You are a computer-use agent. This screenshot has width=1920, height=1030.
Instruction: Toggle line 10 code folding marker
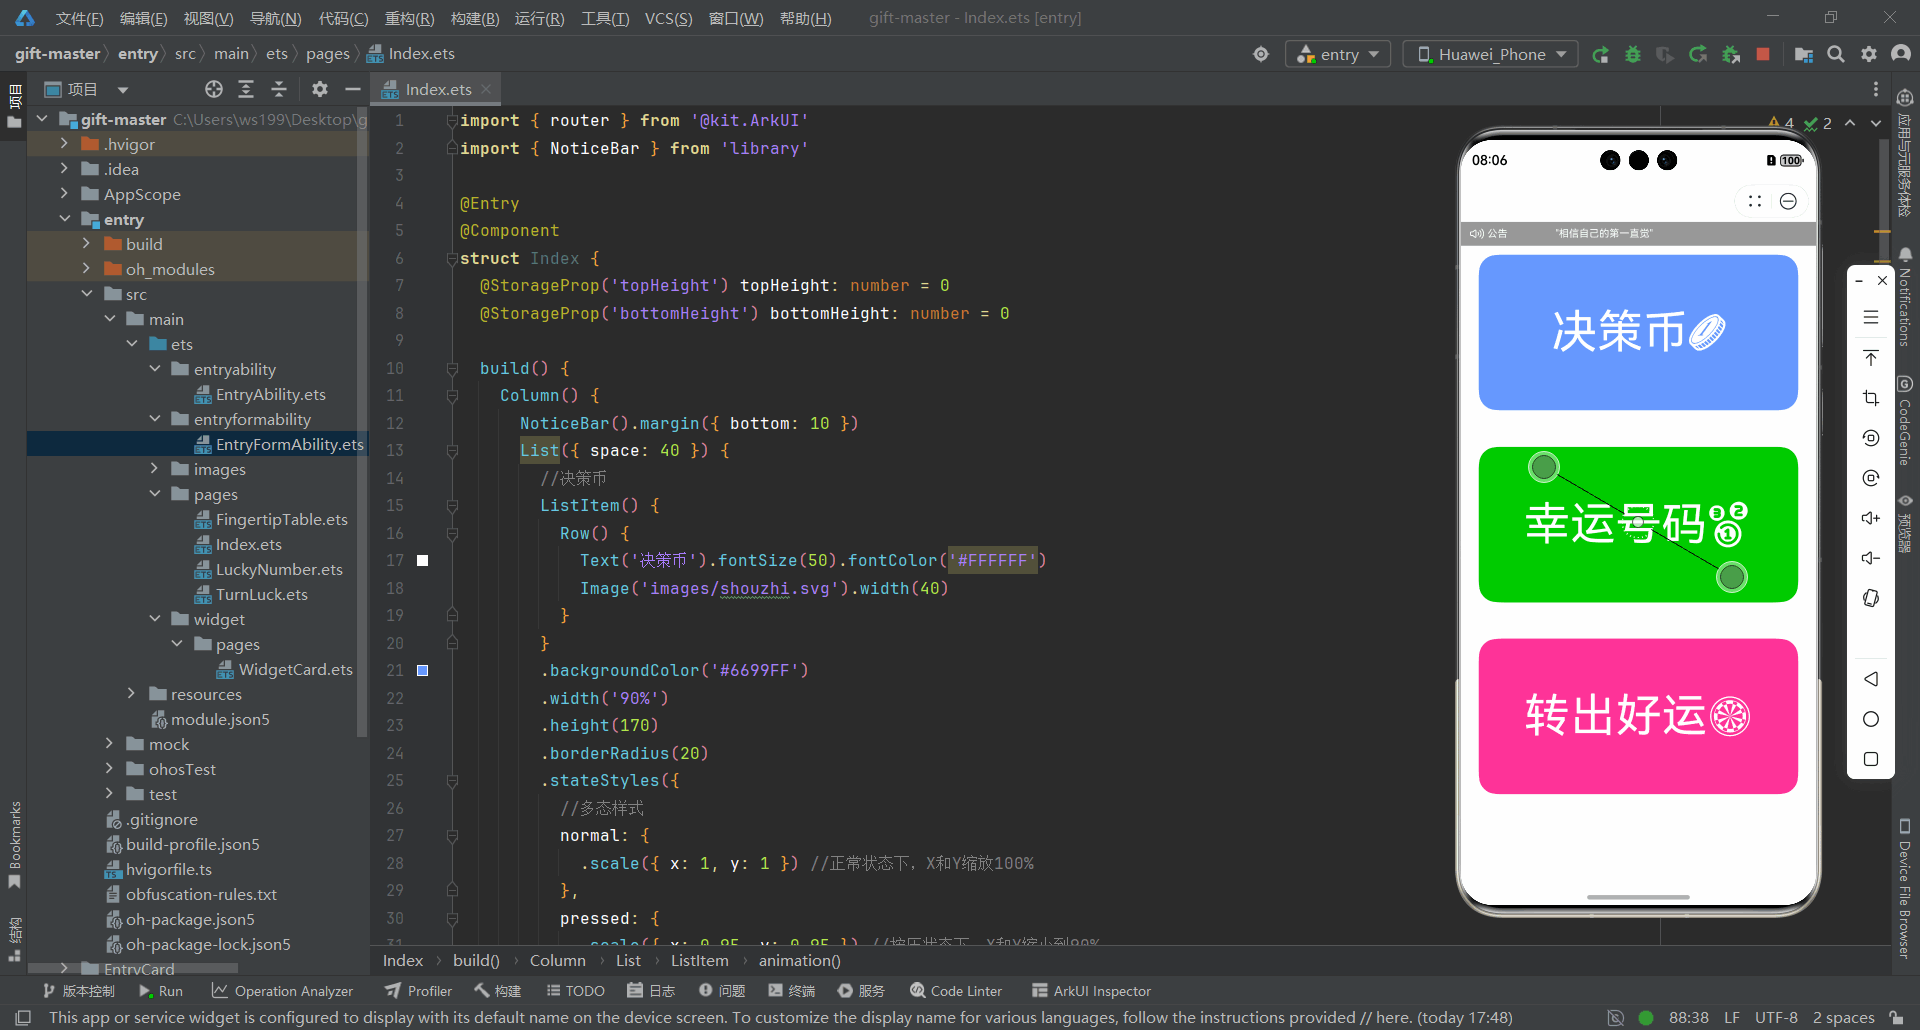coord(452,368)
